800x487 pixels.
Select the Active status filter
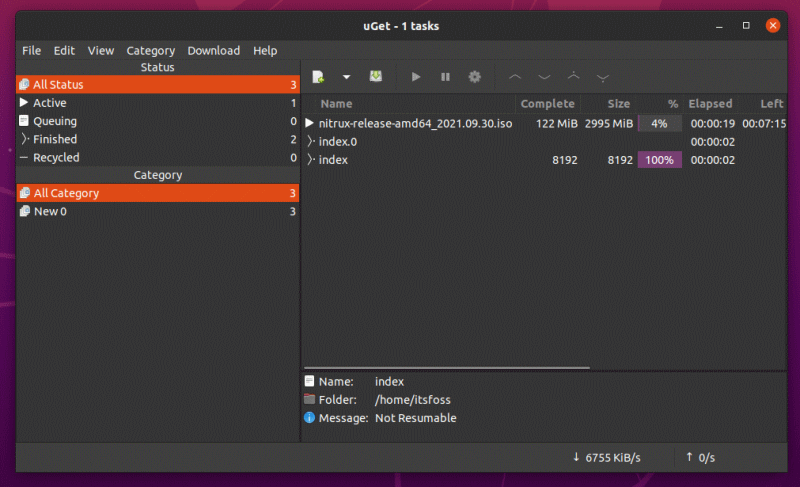(x=158, y=103)
